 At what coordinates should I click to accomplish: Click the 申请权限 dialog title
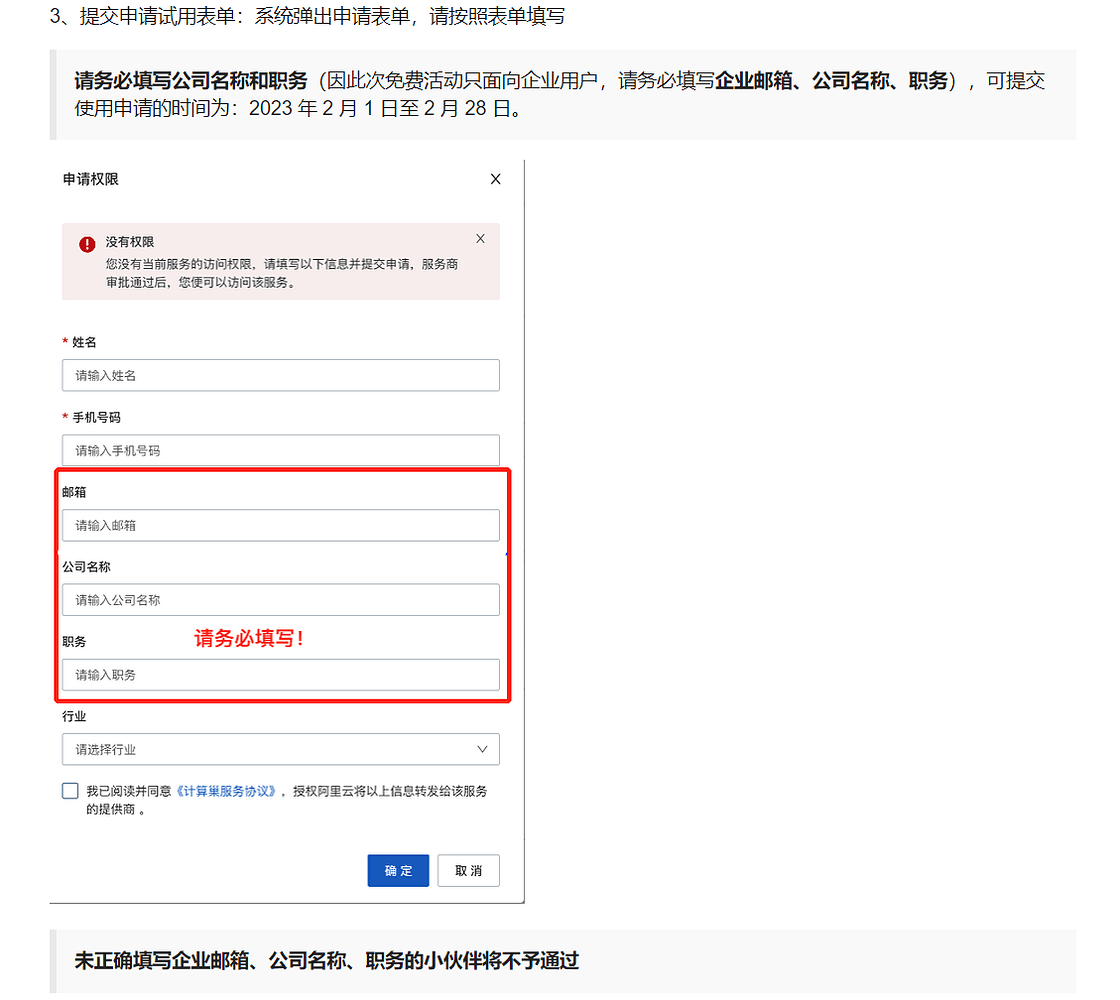[91, 180]
